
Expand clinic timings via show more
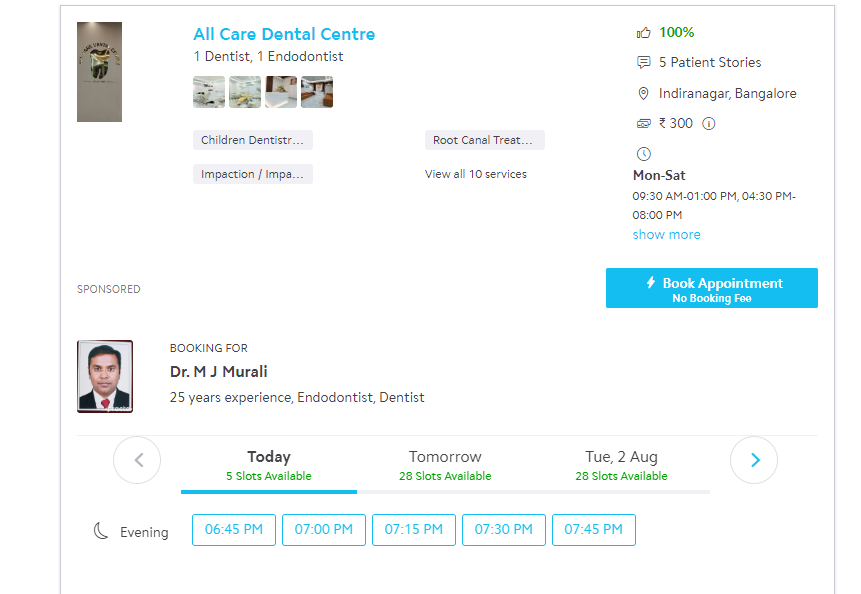pos(666,235)
